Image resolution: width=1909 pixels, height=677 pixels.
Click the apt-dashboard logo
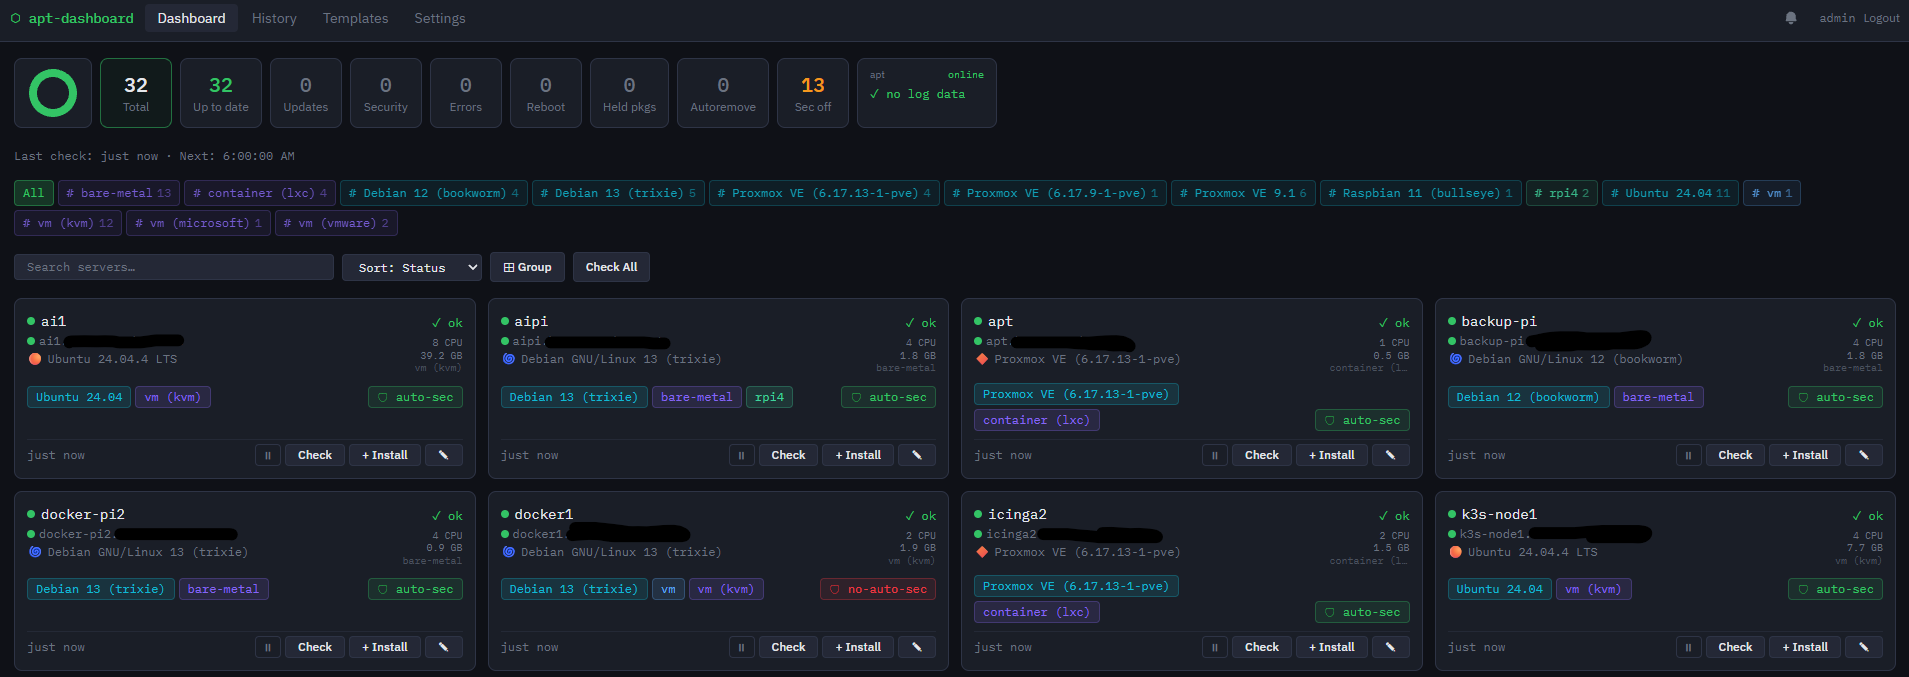[x=72, y=18]
